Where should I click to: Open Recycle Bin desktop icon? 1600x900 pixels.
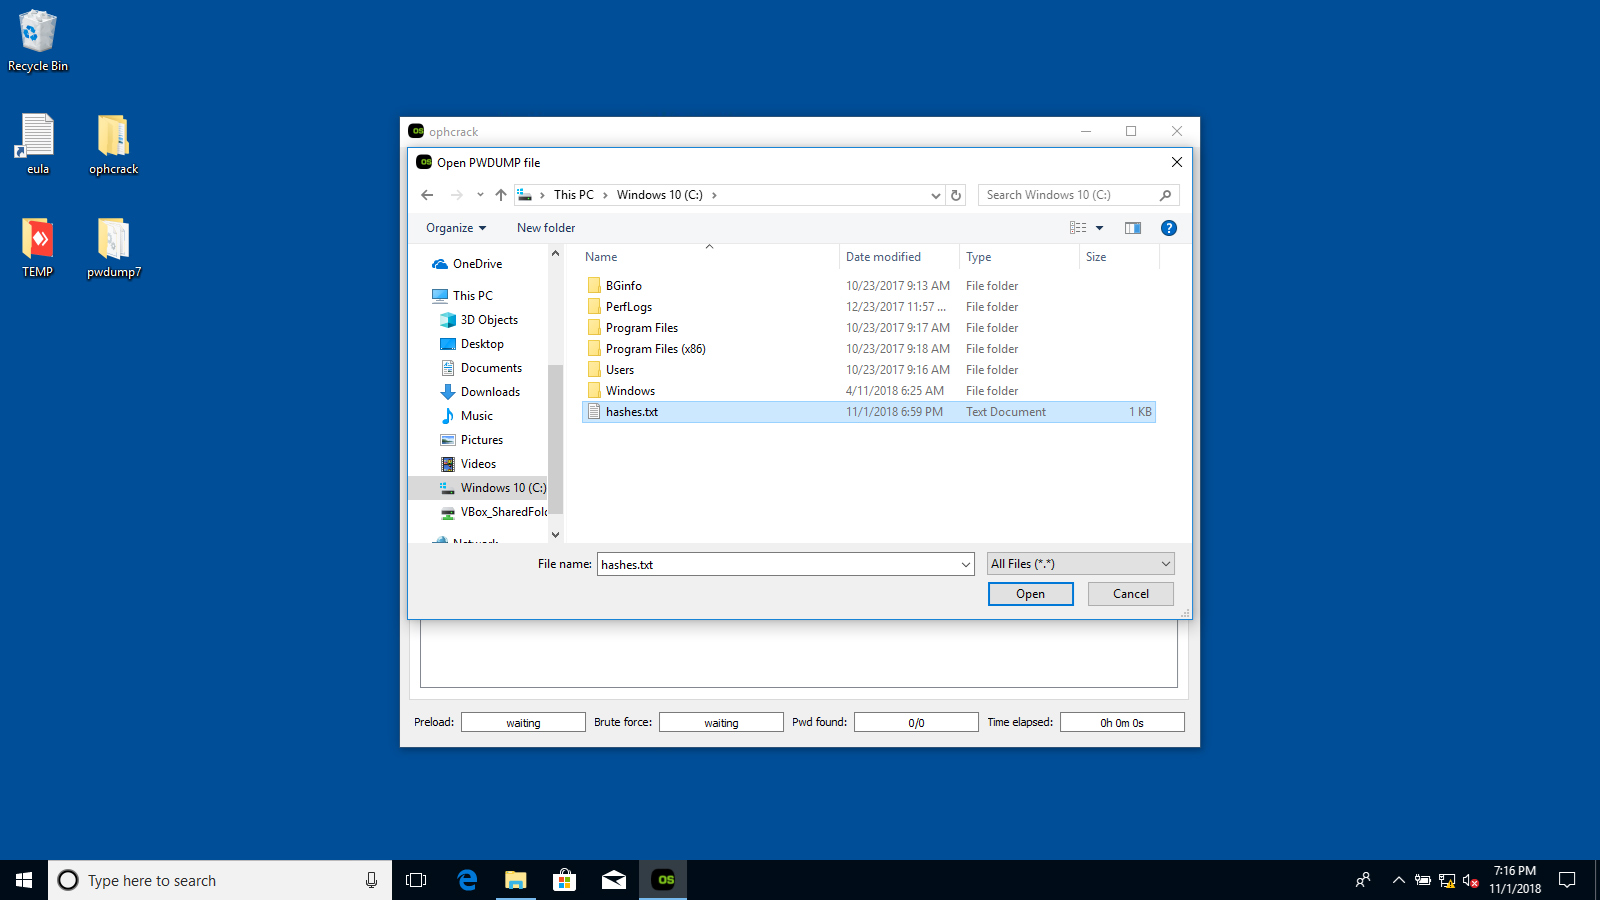[38, 41]
